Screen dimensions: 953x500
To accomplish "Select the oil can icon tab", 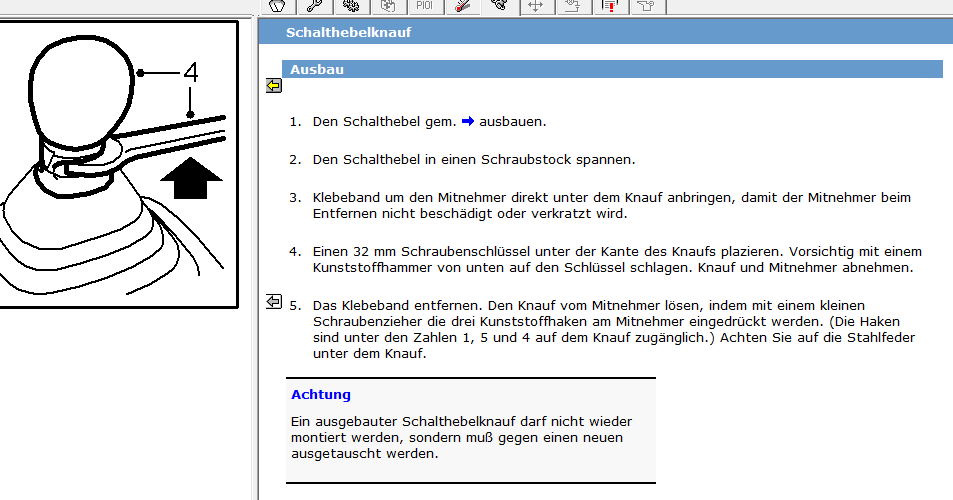I will point(646,6).
